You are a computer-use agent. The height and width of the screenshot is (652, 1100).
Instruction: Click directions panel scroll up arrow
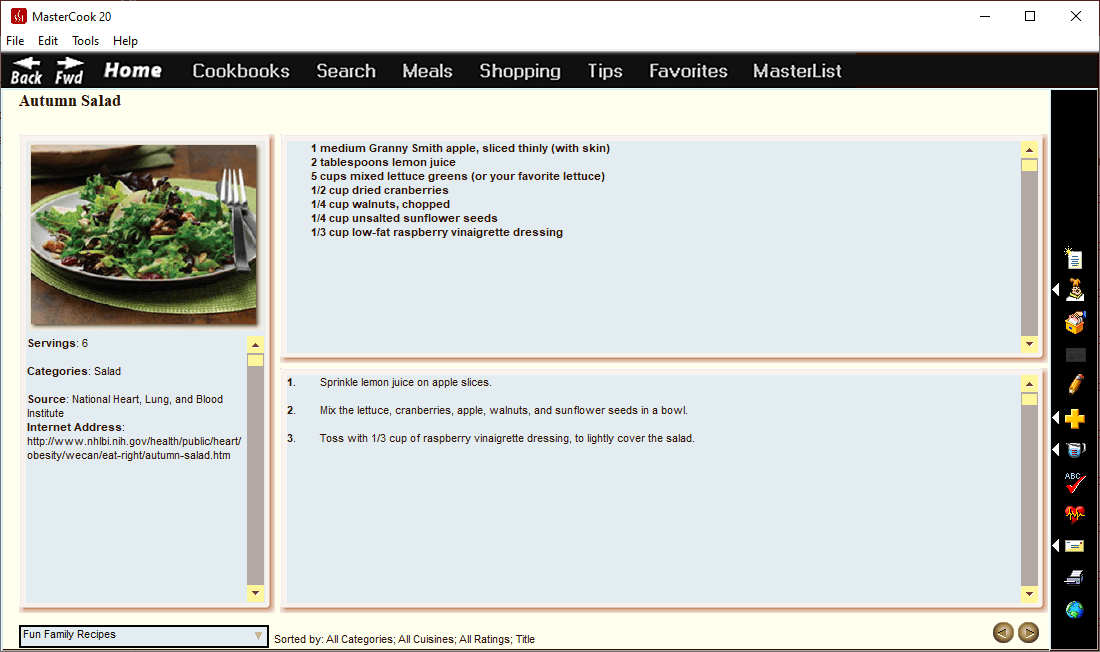pyautogui.click(x=1029, y=383)
